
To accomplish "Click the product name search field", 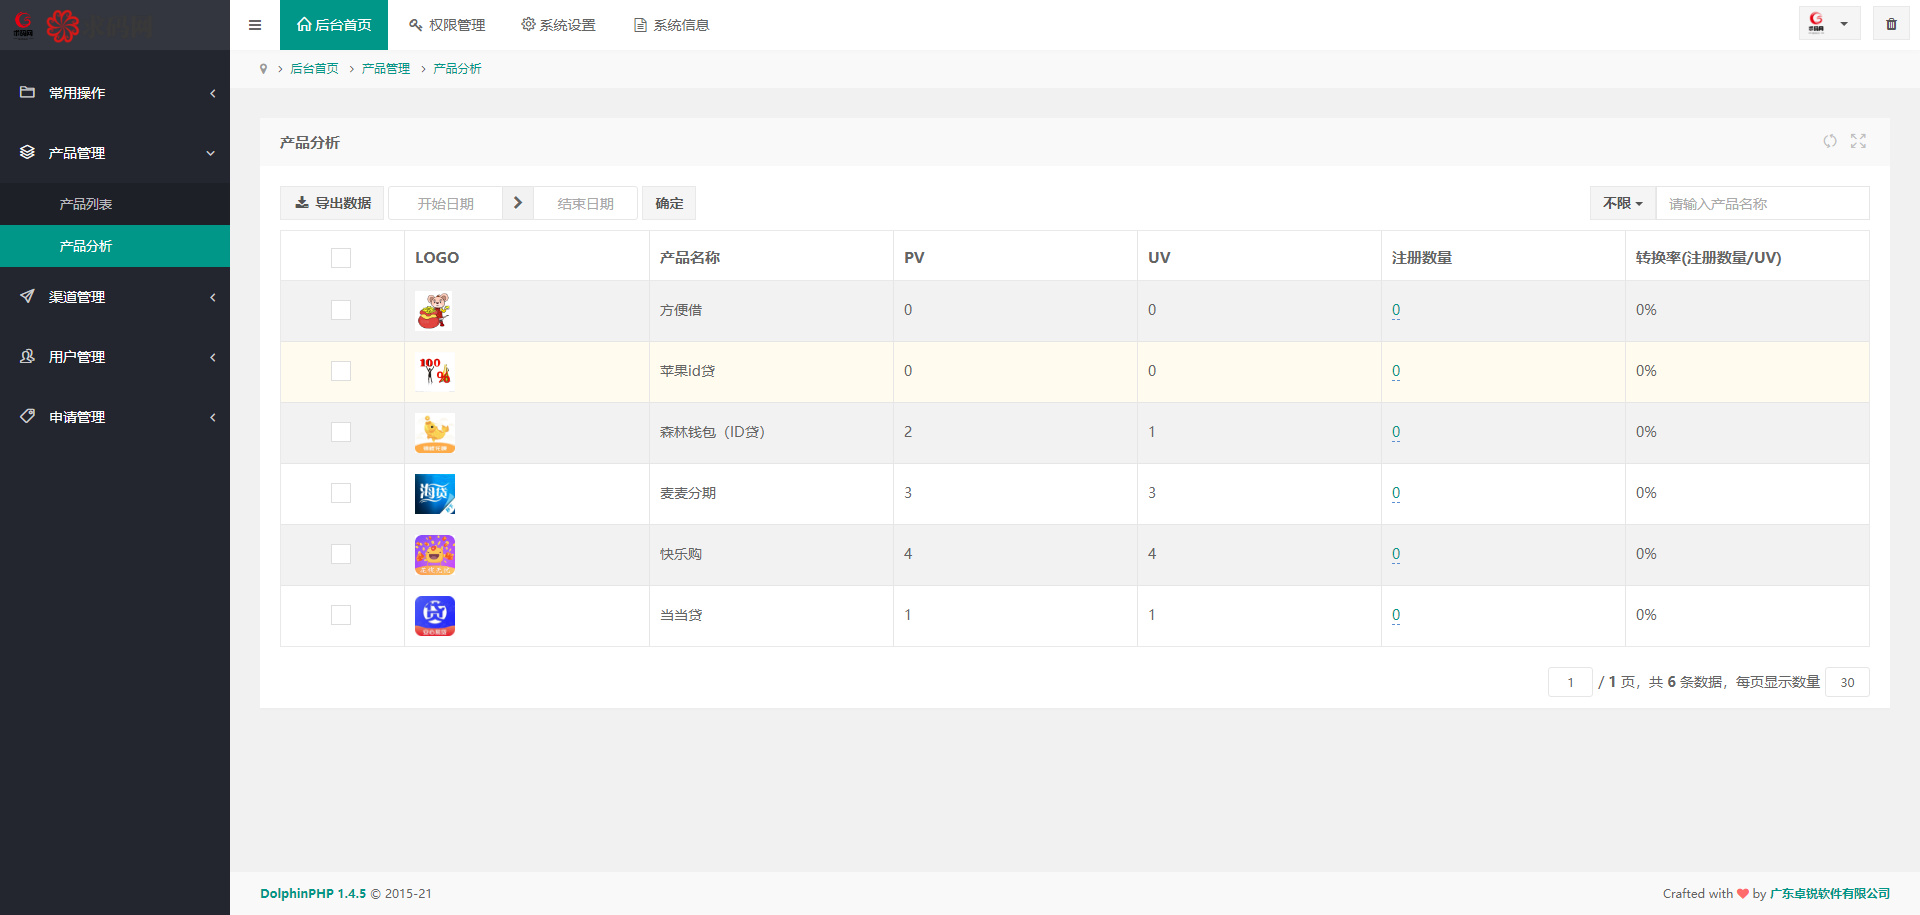I will [1762, 203].
